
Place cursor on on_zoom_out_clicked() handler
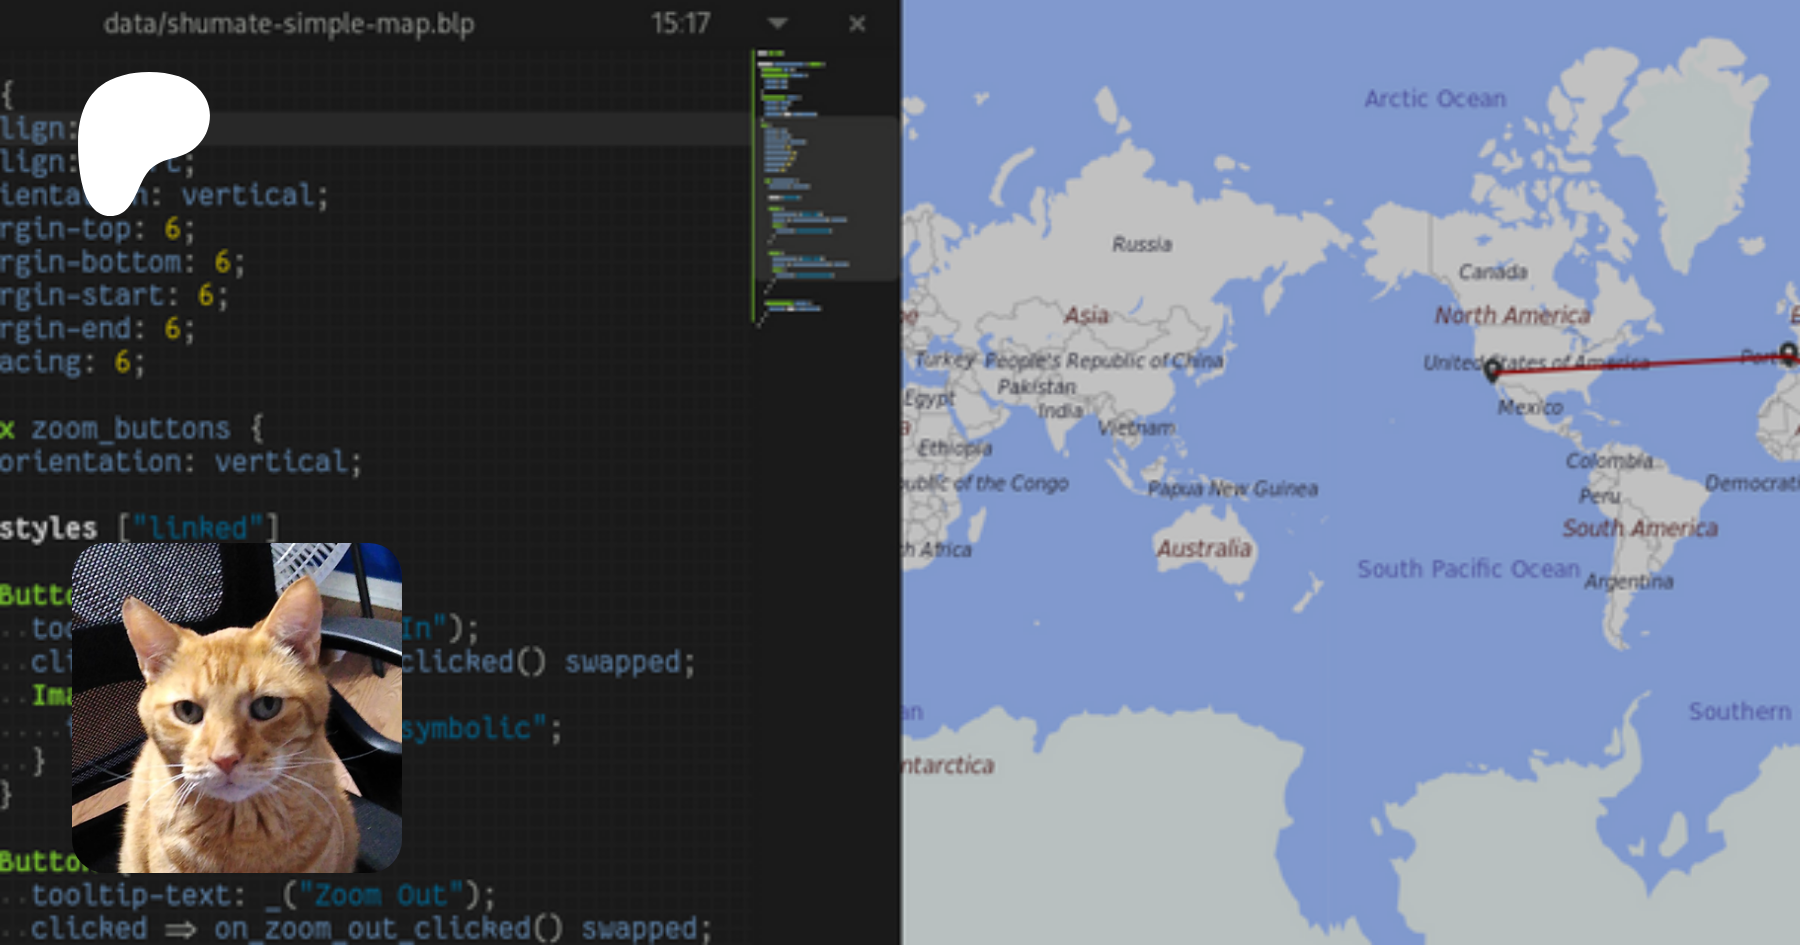(388, 928)
